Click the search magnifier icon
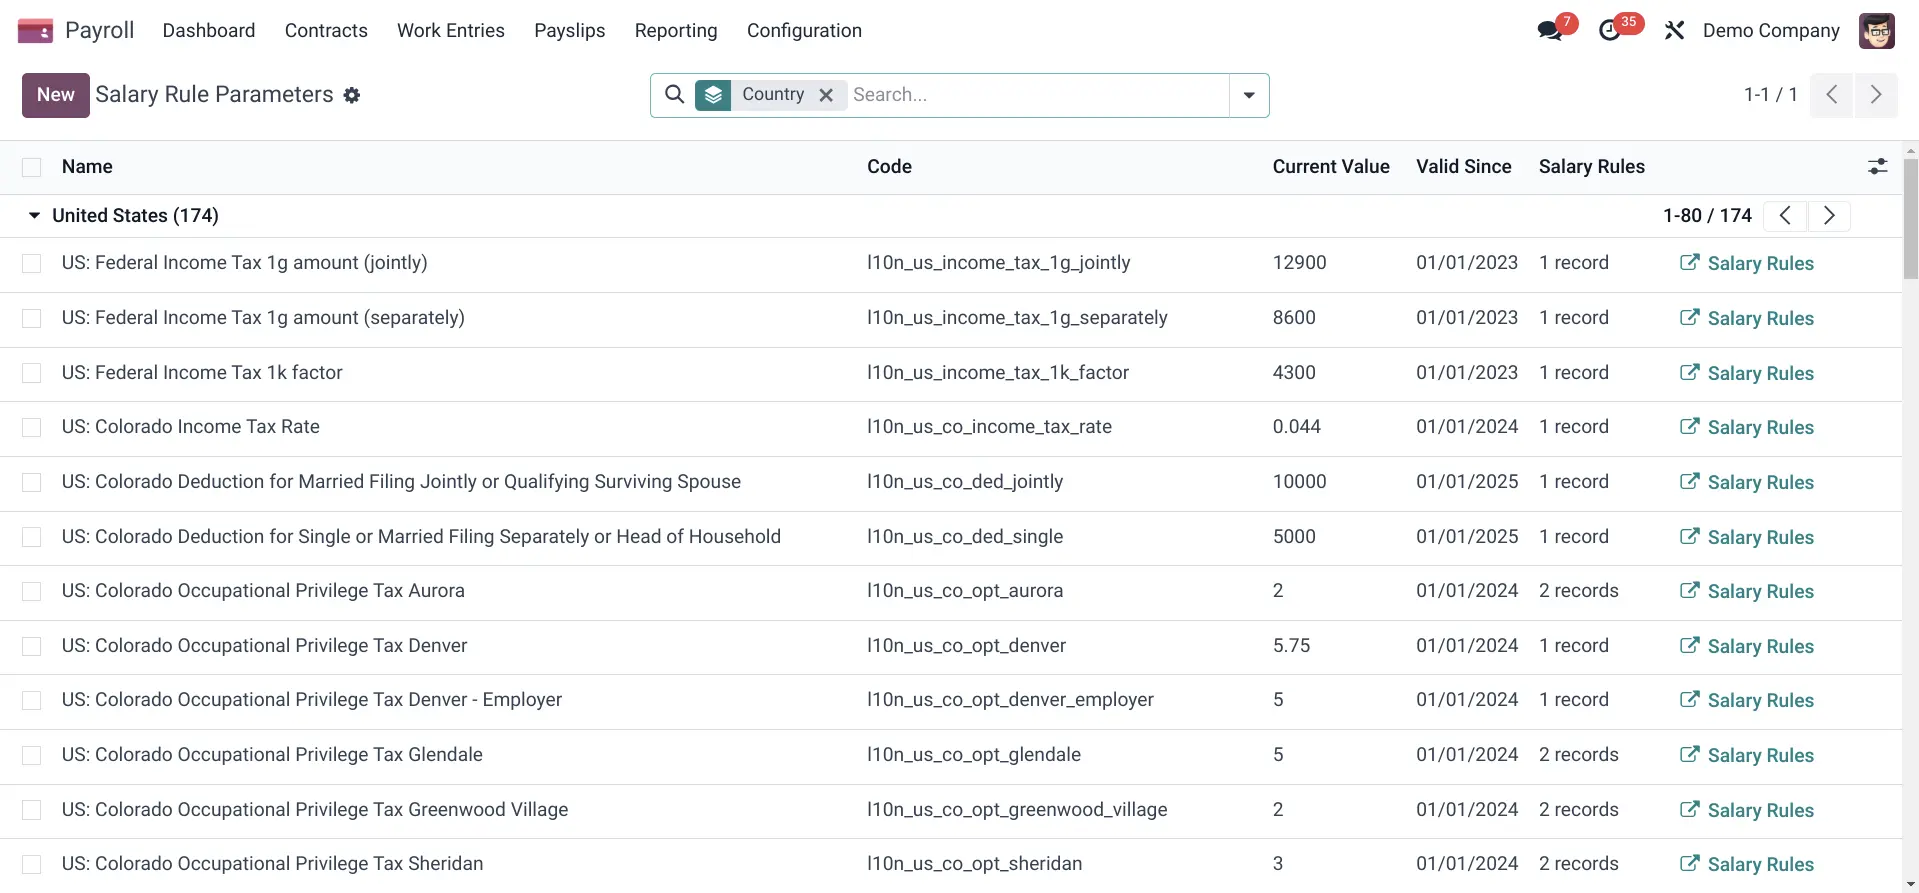The image size is (1919, 893). tap(675, 95)
